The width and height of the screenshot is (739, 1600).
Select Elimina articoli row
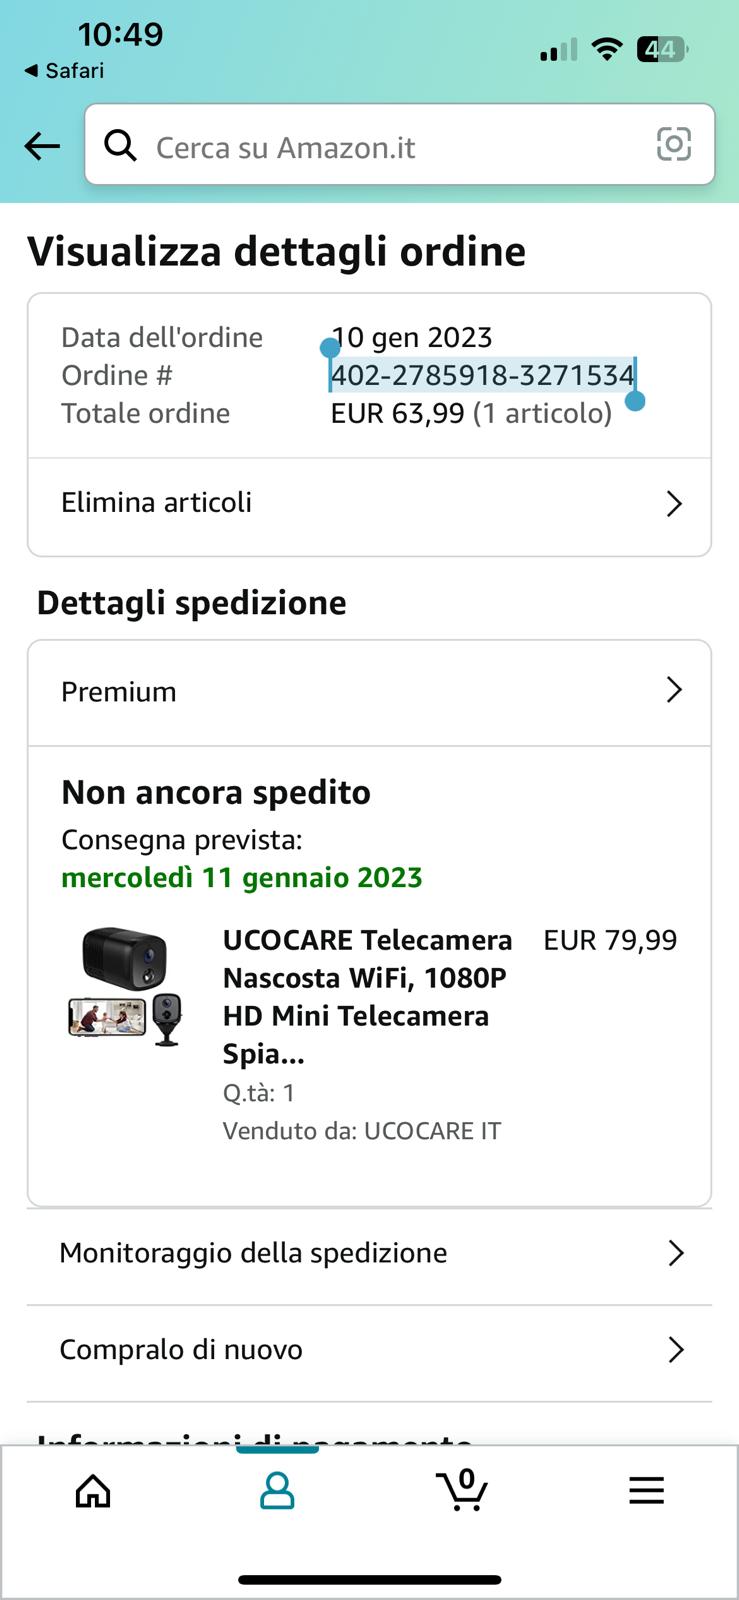pos(369,505)
